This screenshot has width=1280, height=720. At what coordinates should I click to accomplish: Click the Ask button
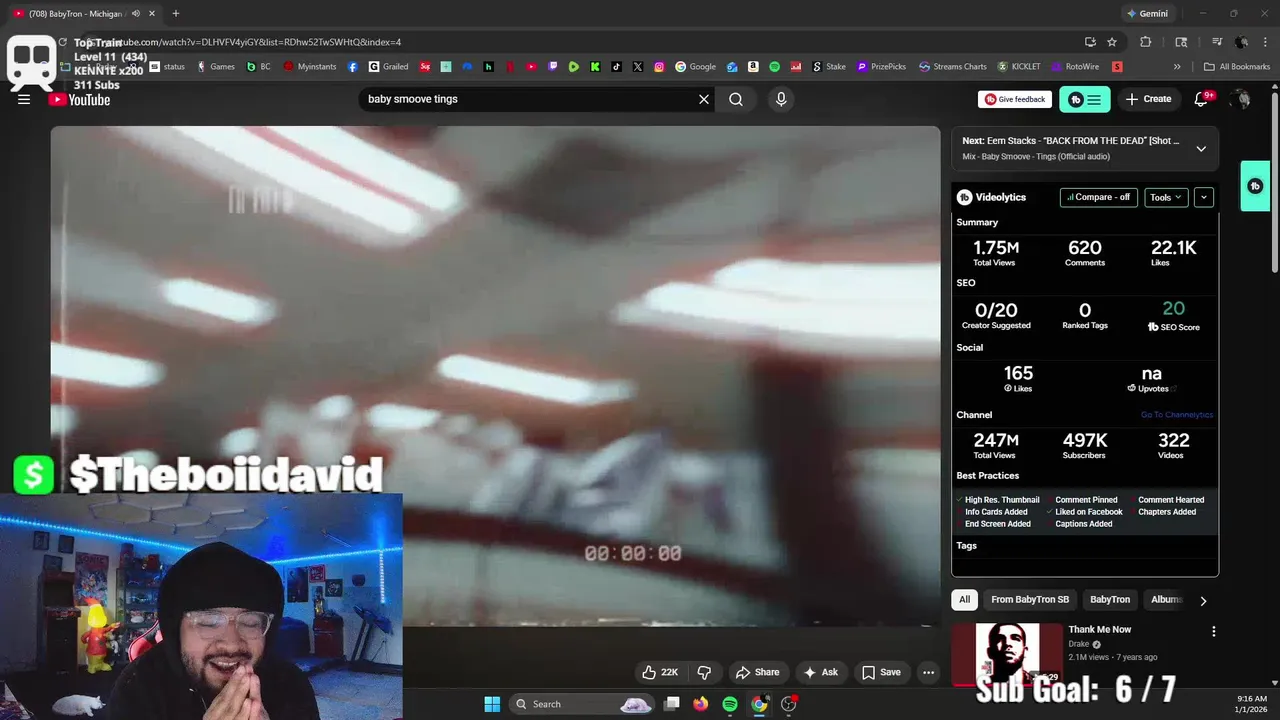[x=820, y=672]
